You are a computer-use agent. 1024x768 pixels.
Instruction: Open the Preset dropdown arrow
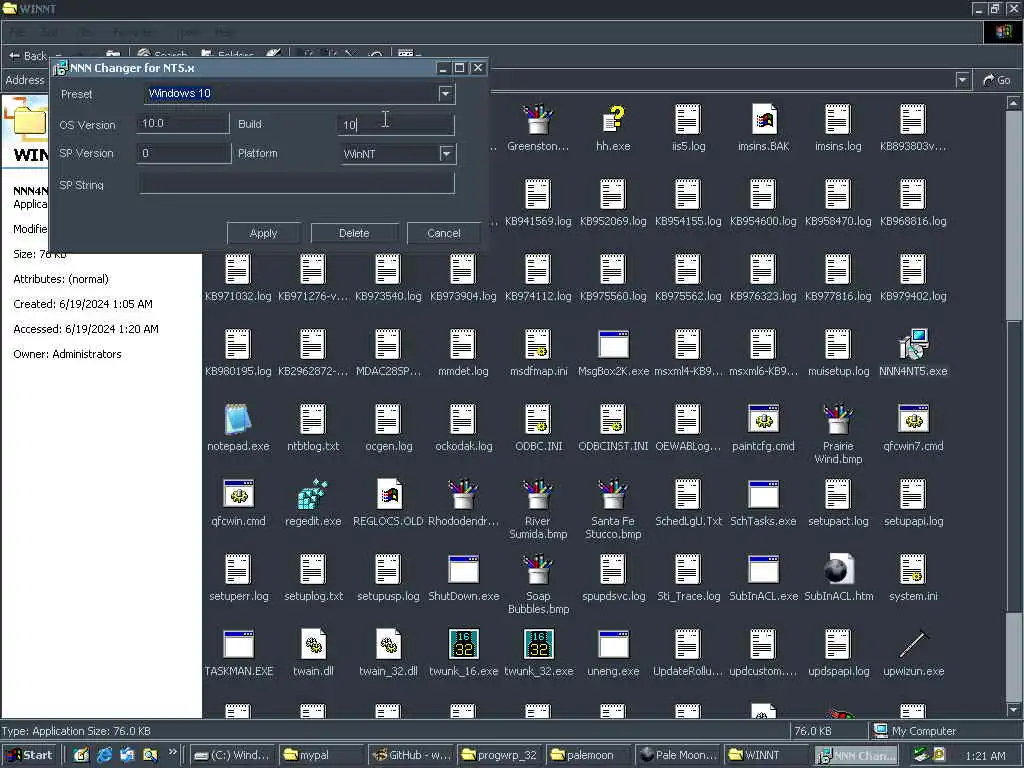point(445,94)
